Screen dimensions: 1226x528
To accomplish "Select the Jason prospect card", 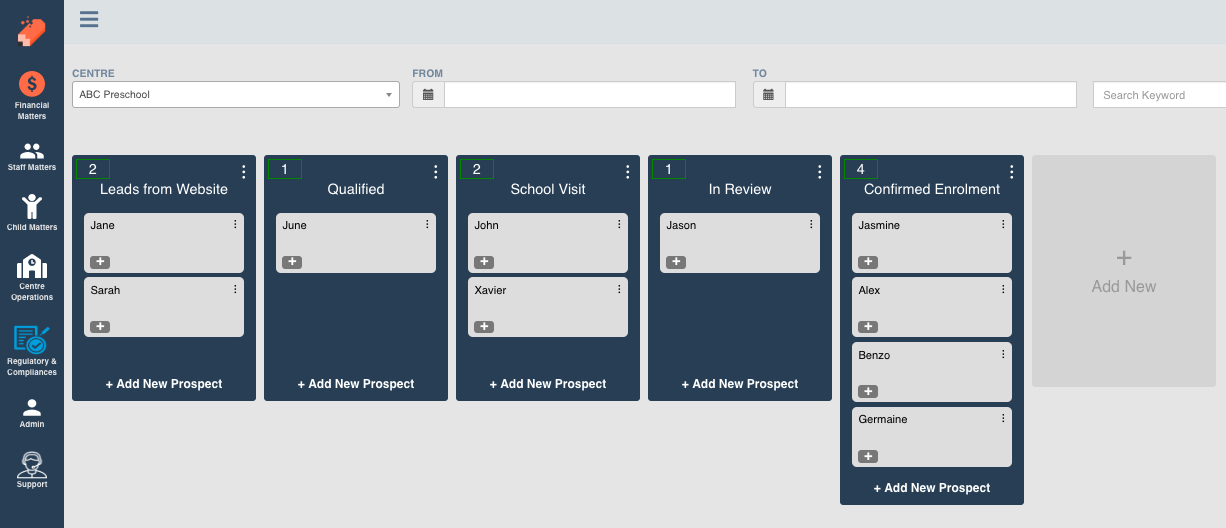I will pos(740,243).
